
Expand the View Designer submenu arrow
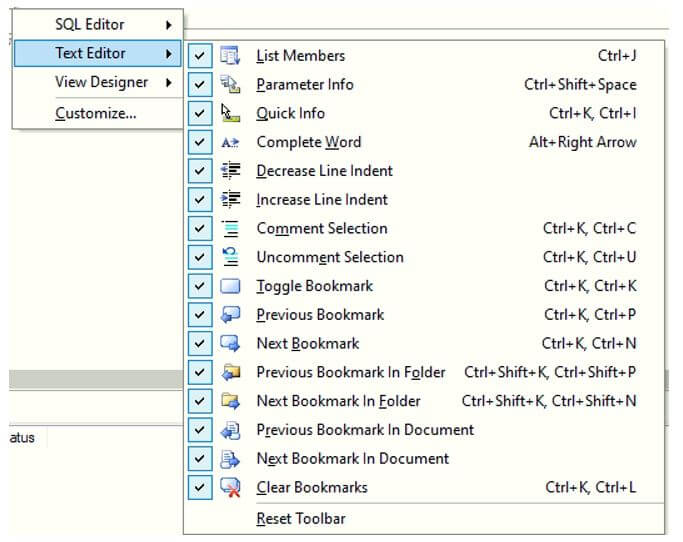(x=167, y=82)
